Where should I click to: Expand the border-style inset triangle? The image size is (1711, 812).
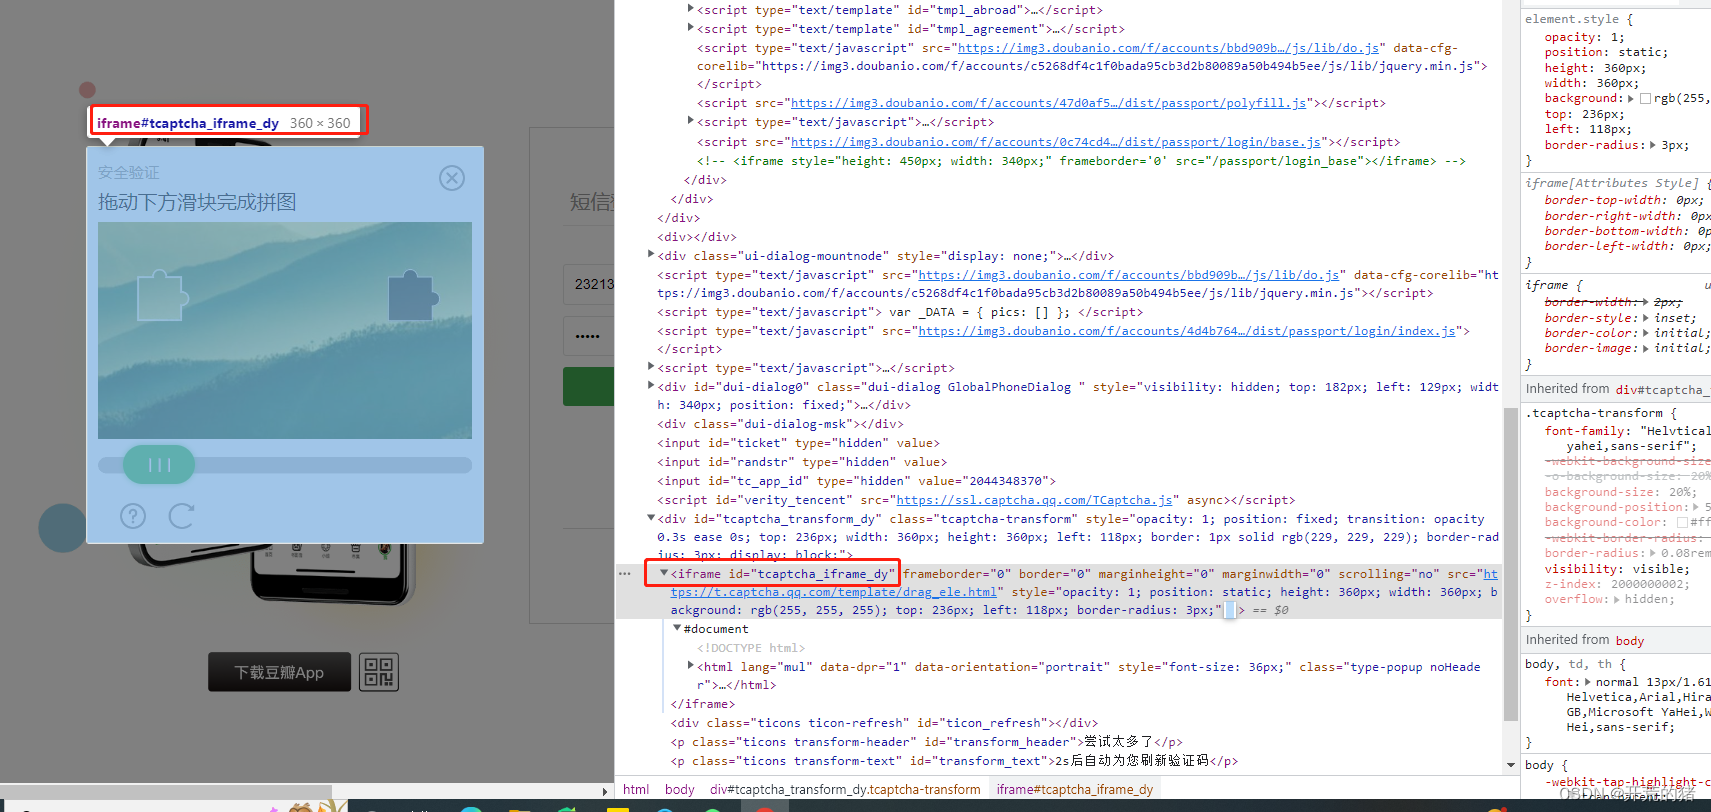[x=1645, y=318]
